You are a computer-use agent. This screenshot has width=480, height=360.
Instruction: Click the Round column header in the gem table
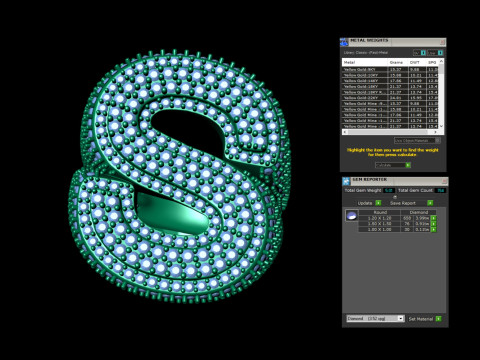click(x=380, y=212)
